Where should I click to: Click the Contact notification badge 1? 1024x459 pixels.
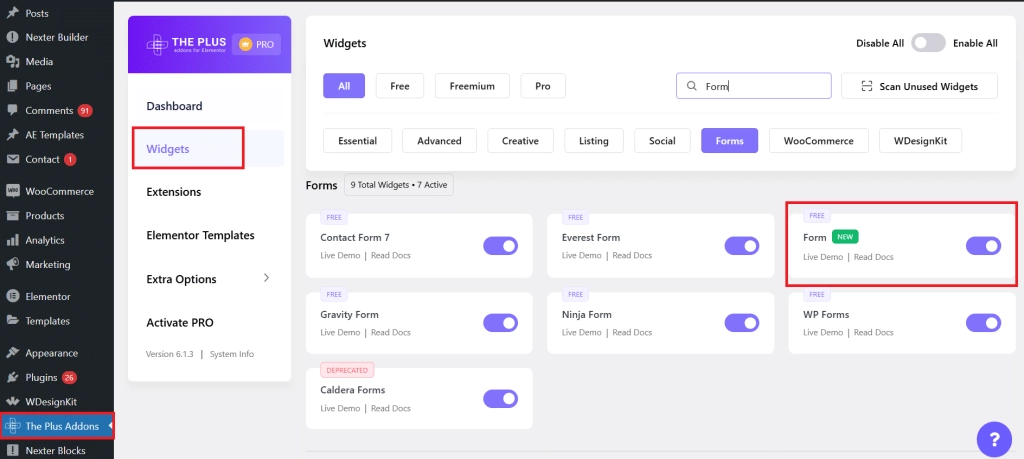pos(71,159)
